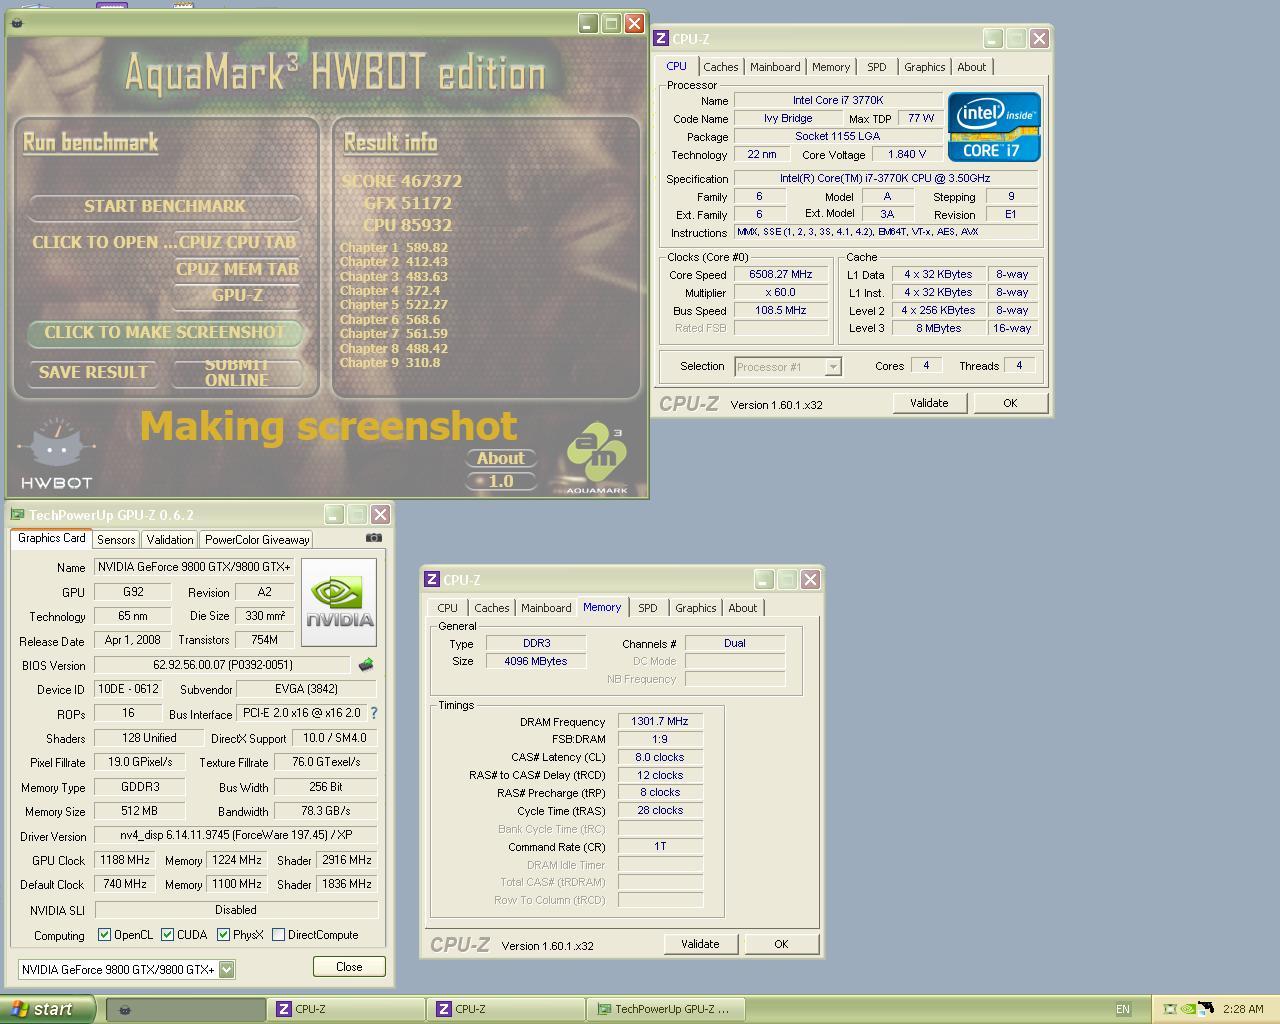Click the NVIDIA tray icon
The width and height of the screenshot is (1280, 1024).
point(1188,1009)
